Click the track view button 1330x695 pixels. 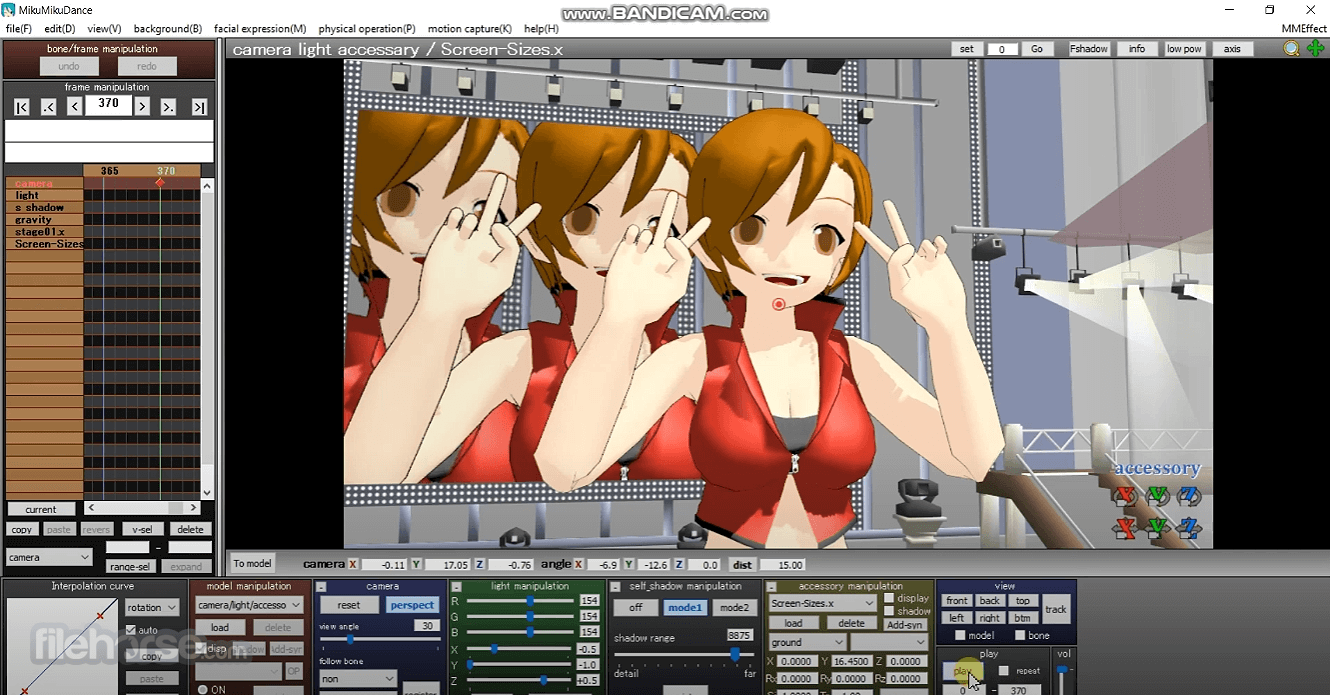[1056, 609]
